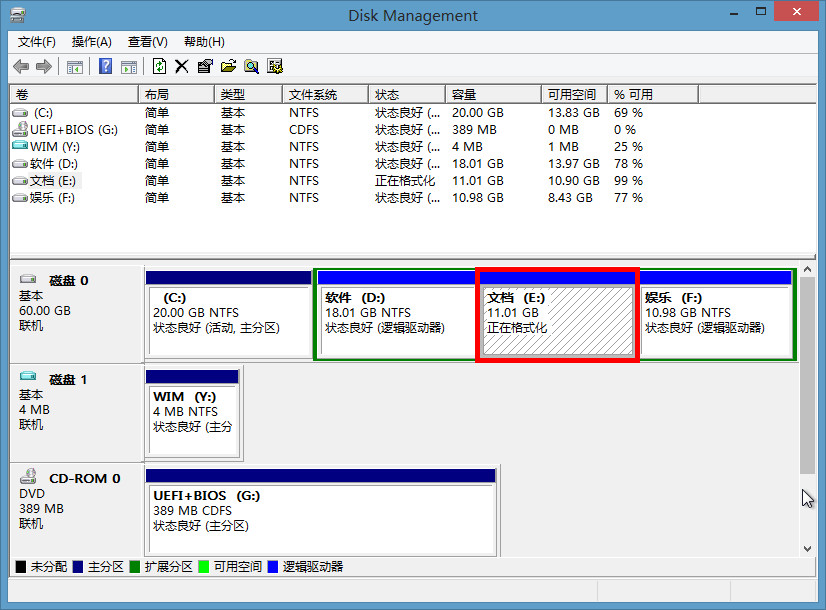The height and width of the screenshot is (610, 826).
Task: Open the 文件(F) menu
Action: [37, 42]
